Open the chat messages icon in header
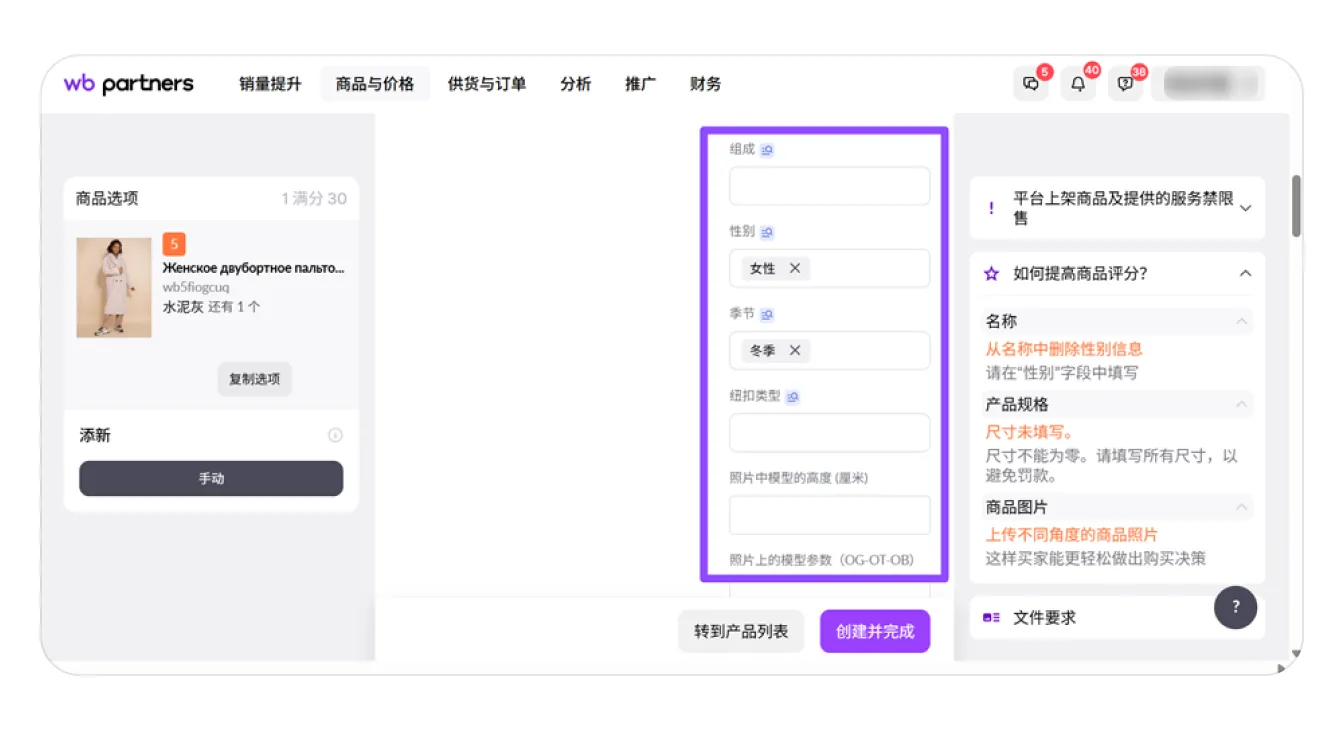Image resolution: width=1344 pixels, height=730 pixels. tap(1031, 84)
